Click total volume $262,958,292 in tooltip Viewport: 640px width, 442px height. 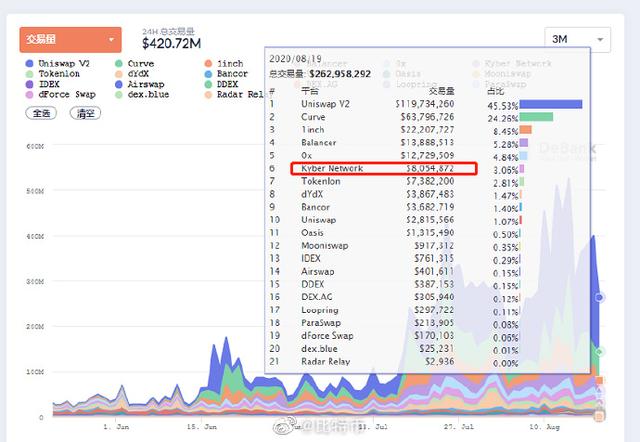coord(340,74)
